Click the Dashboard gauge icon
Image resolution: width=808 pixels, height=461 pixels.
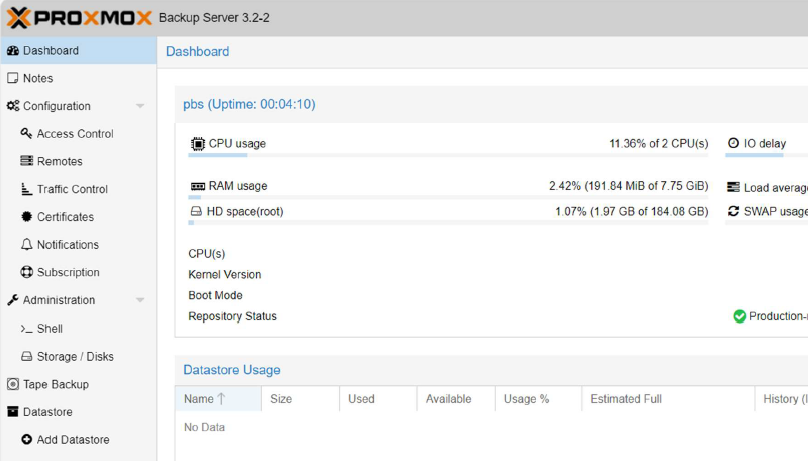tap(13, 50)
